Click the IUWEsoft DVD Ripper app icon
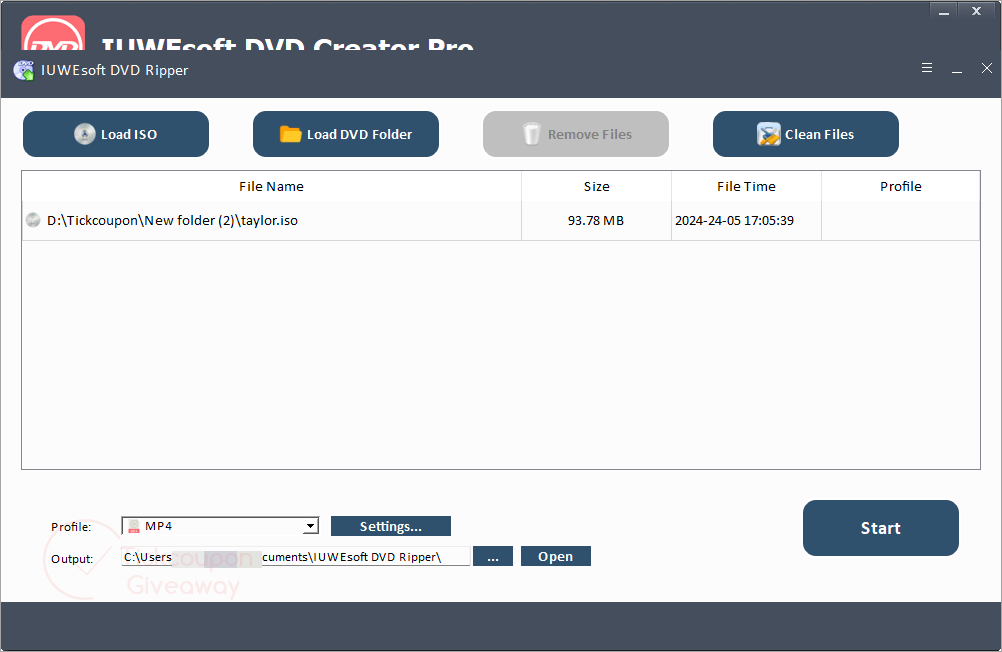 coord(24,70)
